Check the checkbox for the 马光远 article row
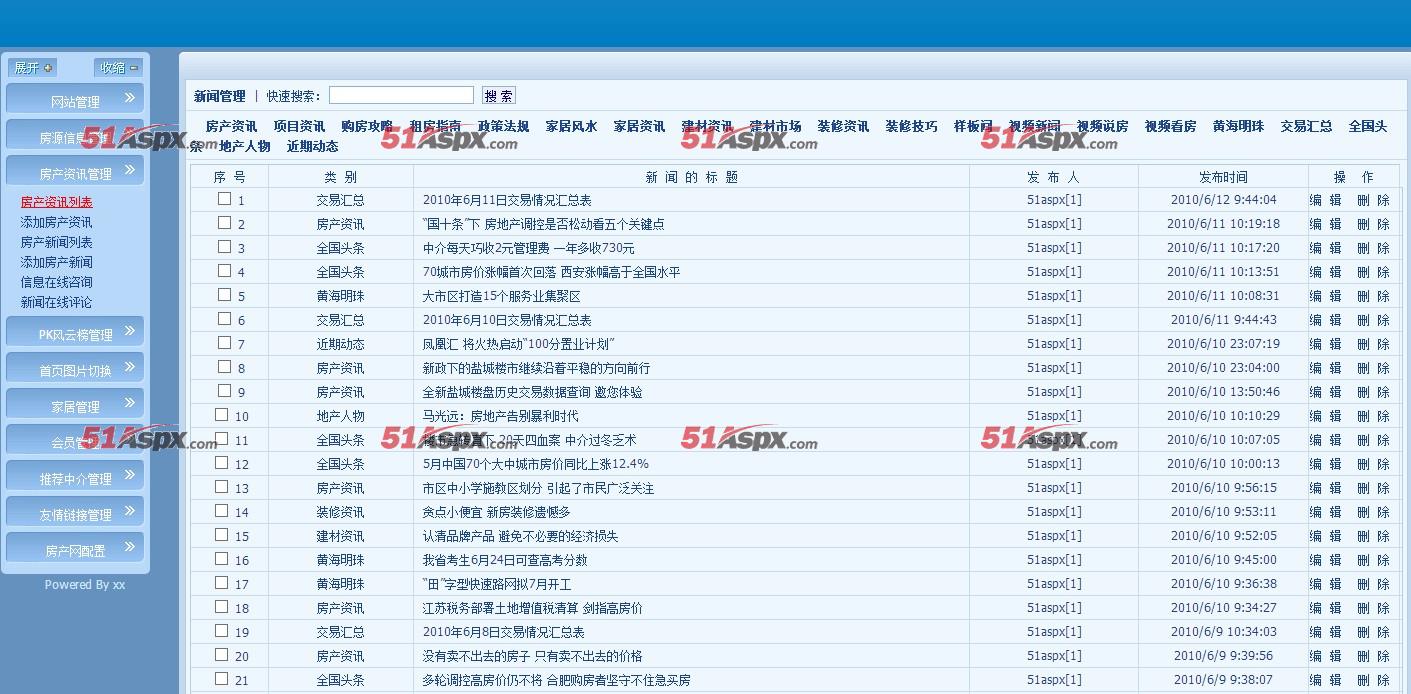 pyautogui.click(x=224, y=415)
